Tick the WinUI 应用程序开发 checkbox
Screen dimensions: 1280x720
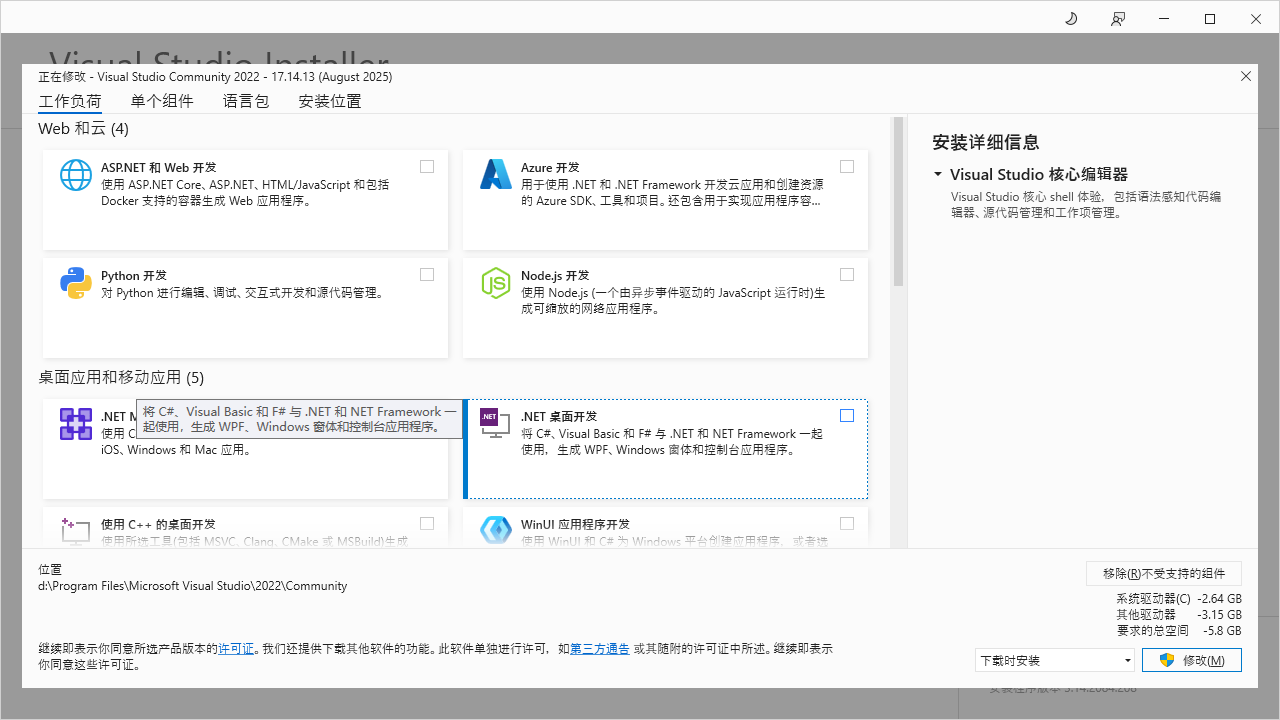coord(847,523)
